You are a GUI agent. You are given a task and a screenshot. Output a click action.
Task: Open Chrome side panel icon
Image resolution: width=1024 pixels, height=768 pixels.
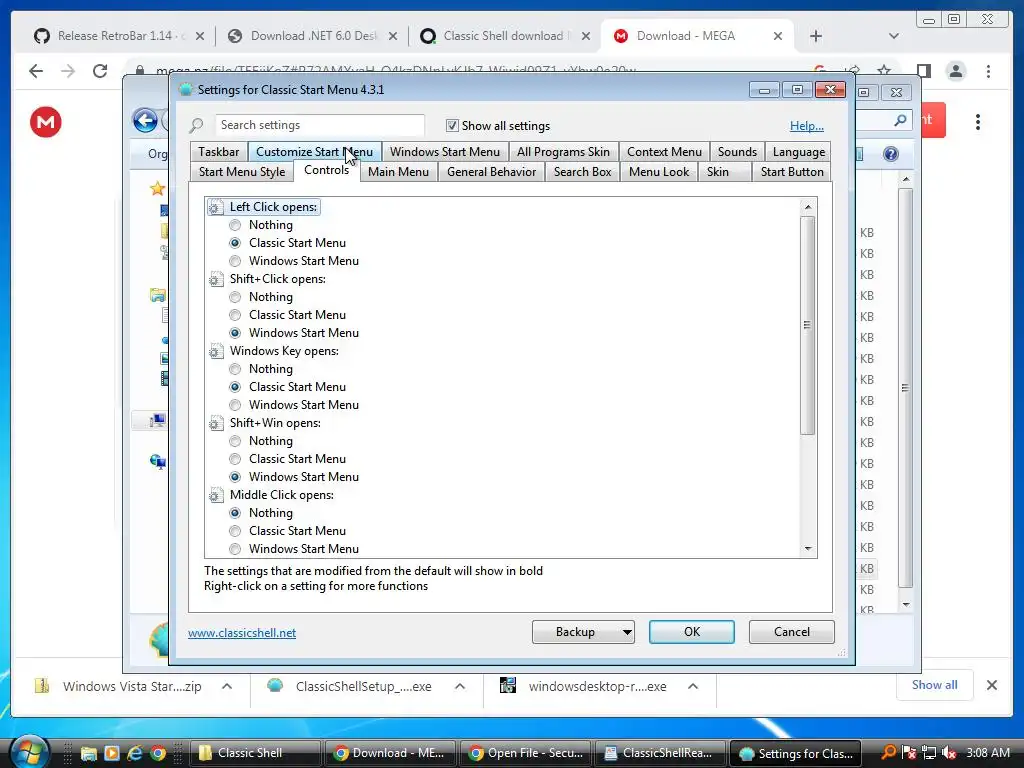coord(923,71)
